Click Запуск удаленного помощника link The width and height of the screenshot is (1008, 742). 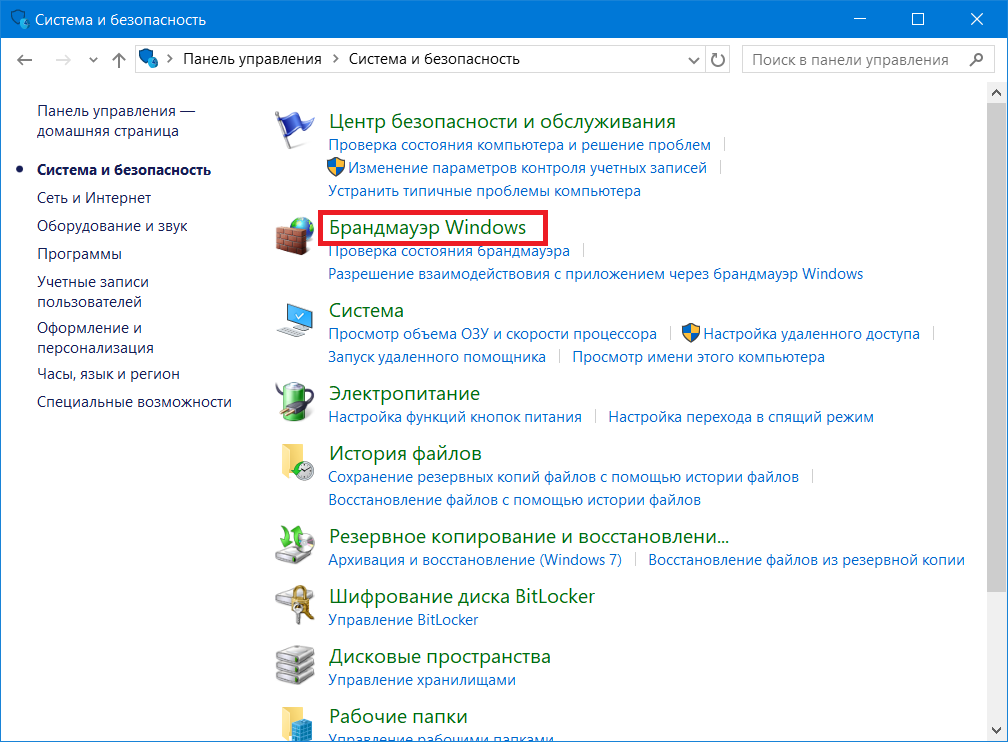coord(436,357)
